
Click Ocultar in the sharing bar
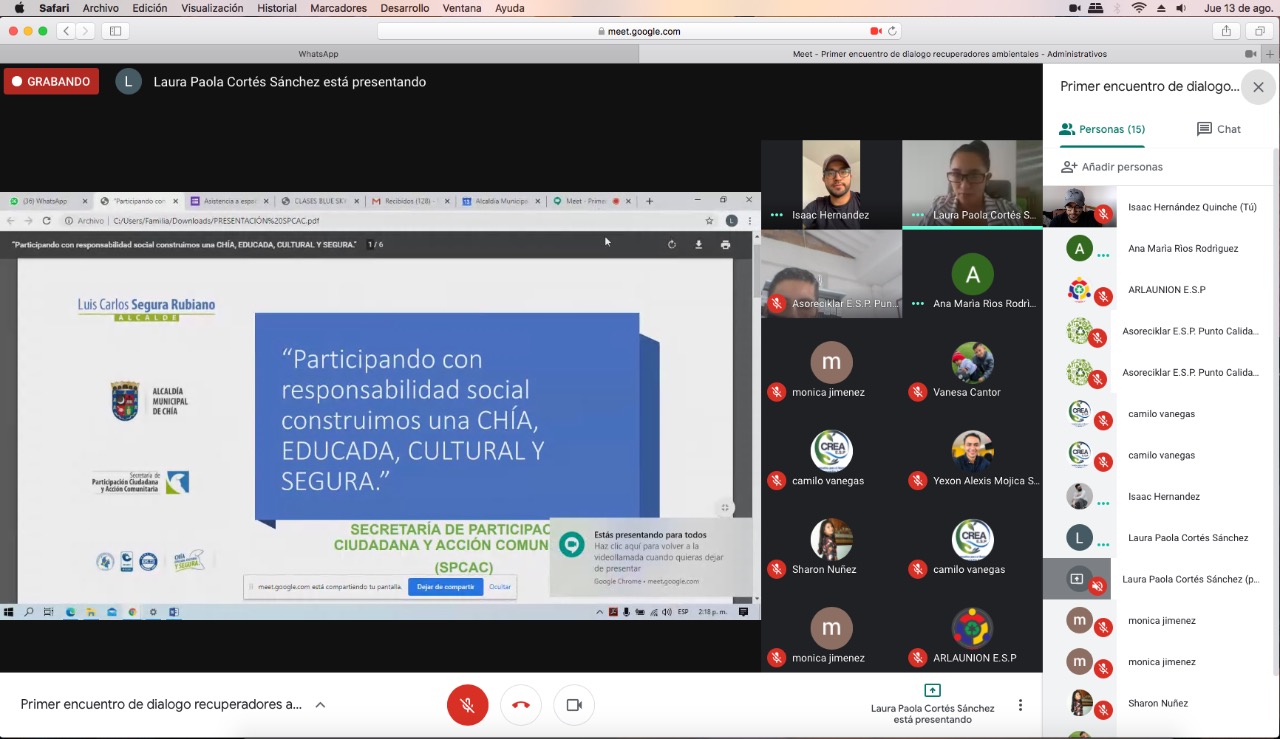[500, 587]
